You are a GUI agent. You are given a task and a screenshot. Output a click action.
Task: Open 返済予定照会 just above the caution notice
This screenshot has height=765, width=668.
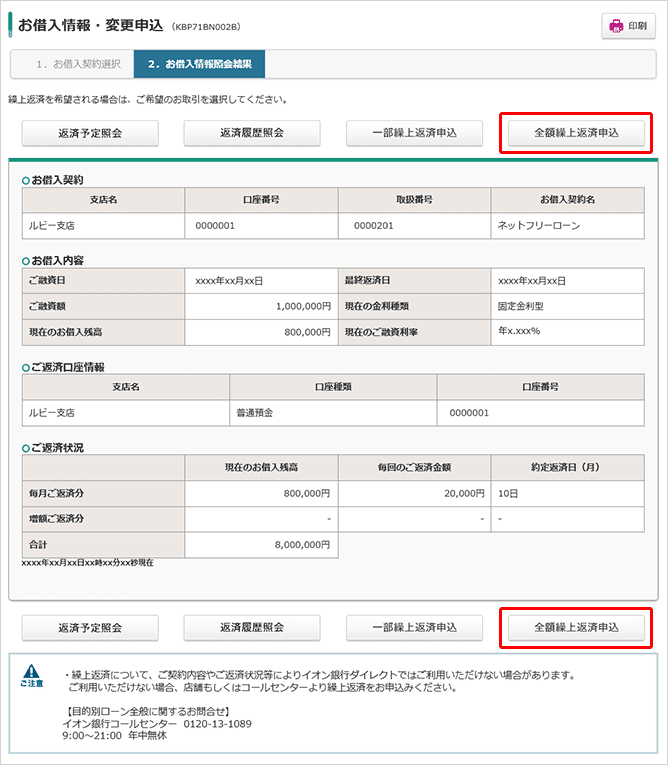tap(90, 627)
